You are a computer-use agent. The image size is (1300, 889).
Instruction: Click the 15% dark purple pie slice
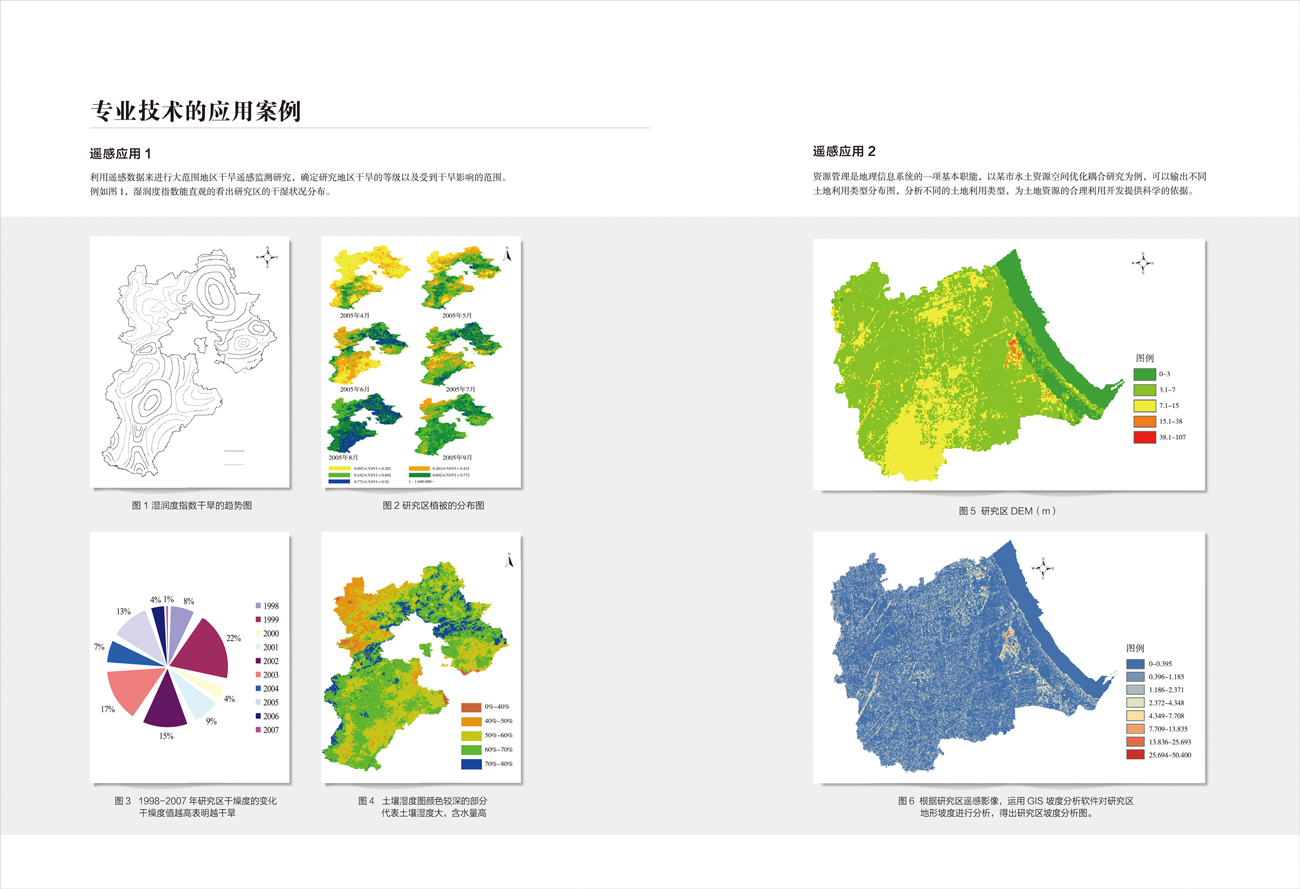(166, 702)
